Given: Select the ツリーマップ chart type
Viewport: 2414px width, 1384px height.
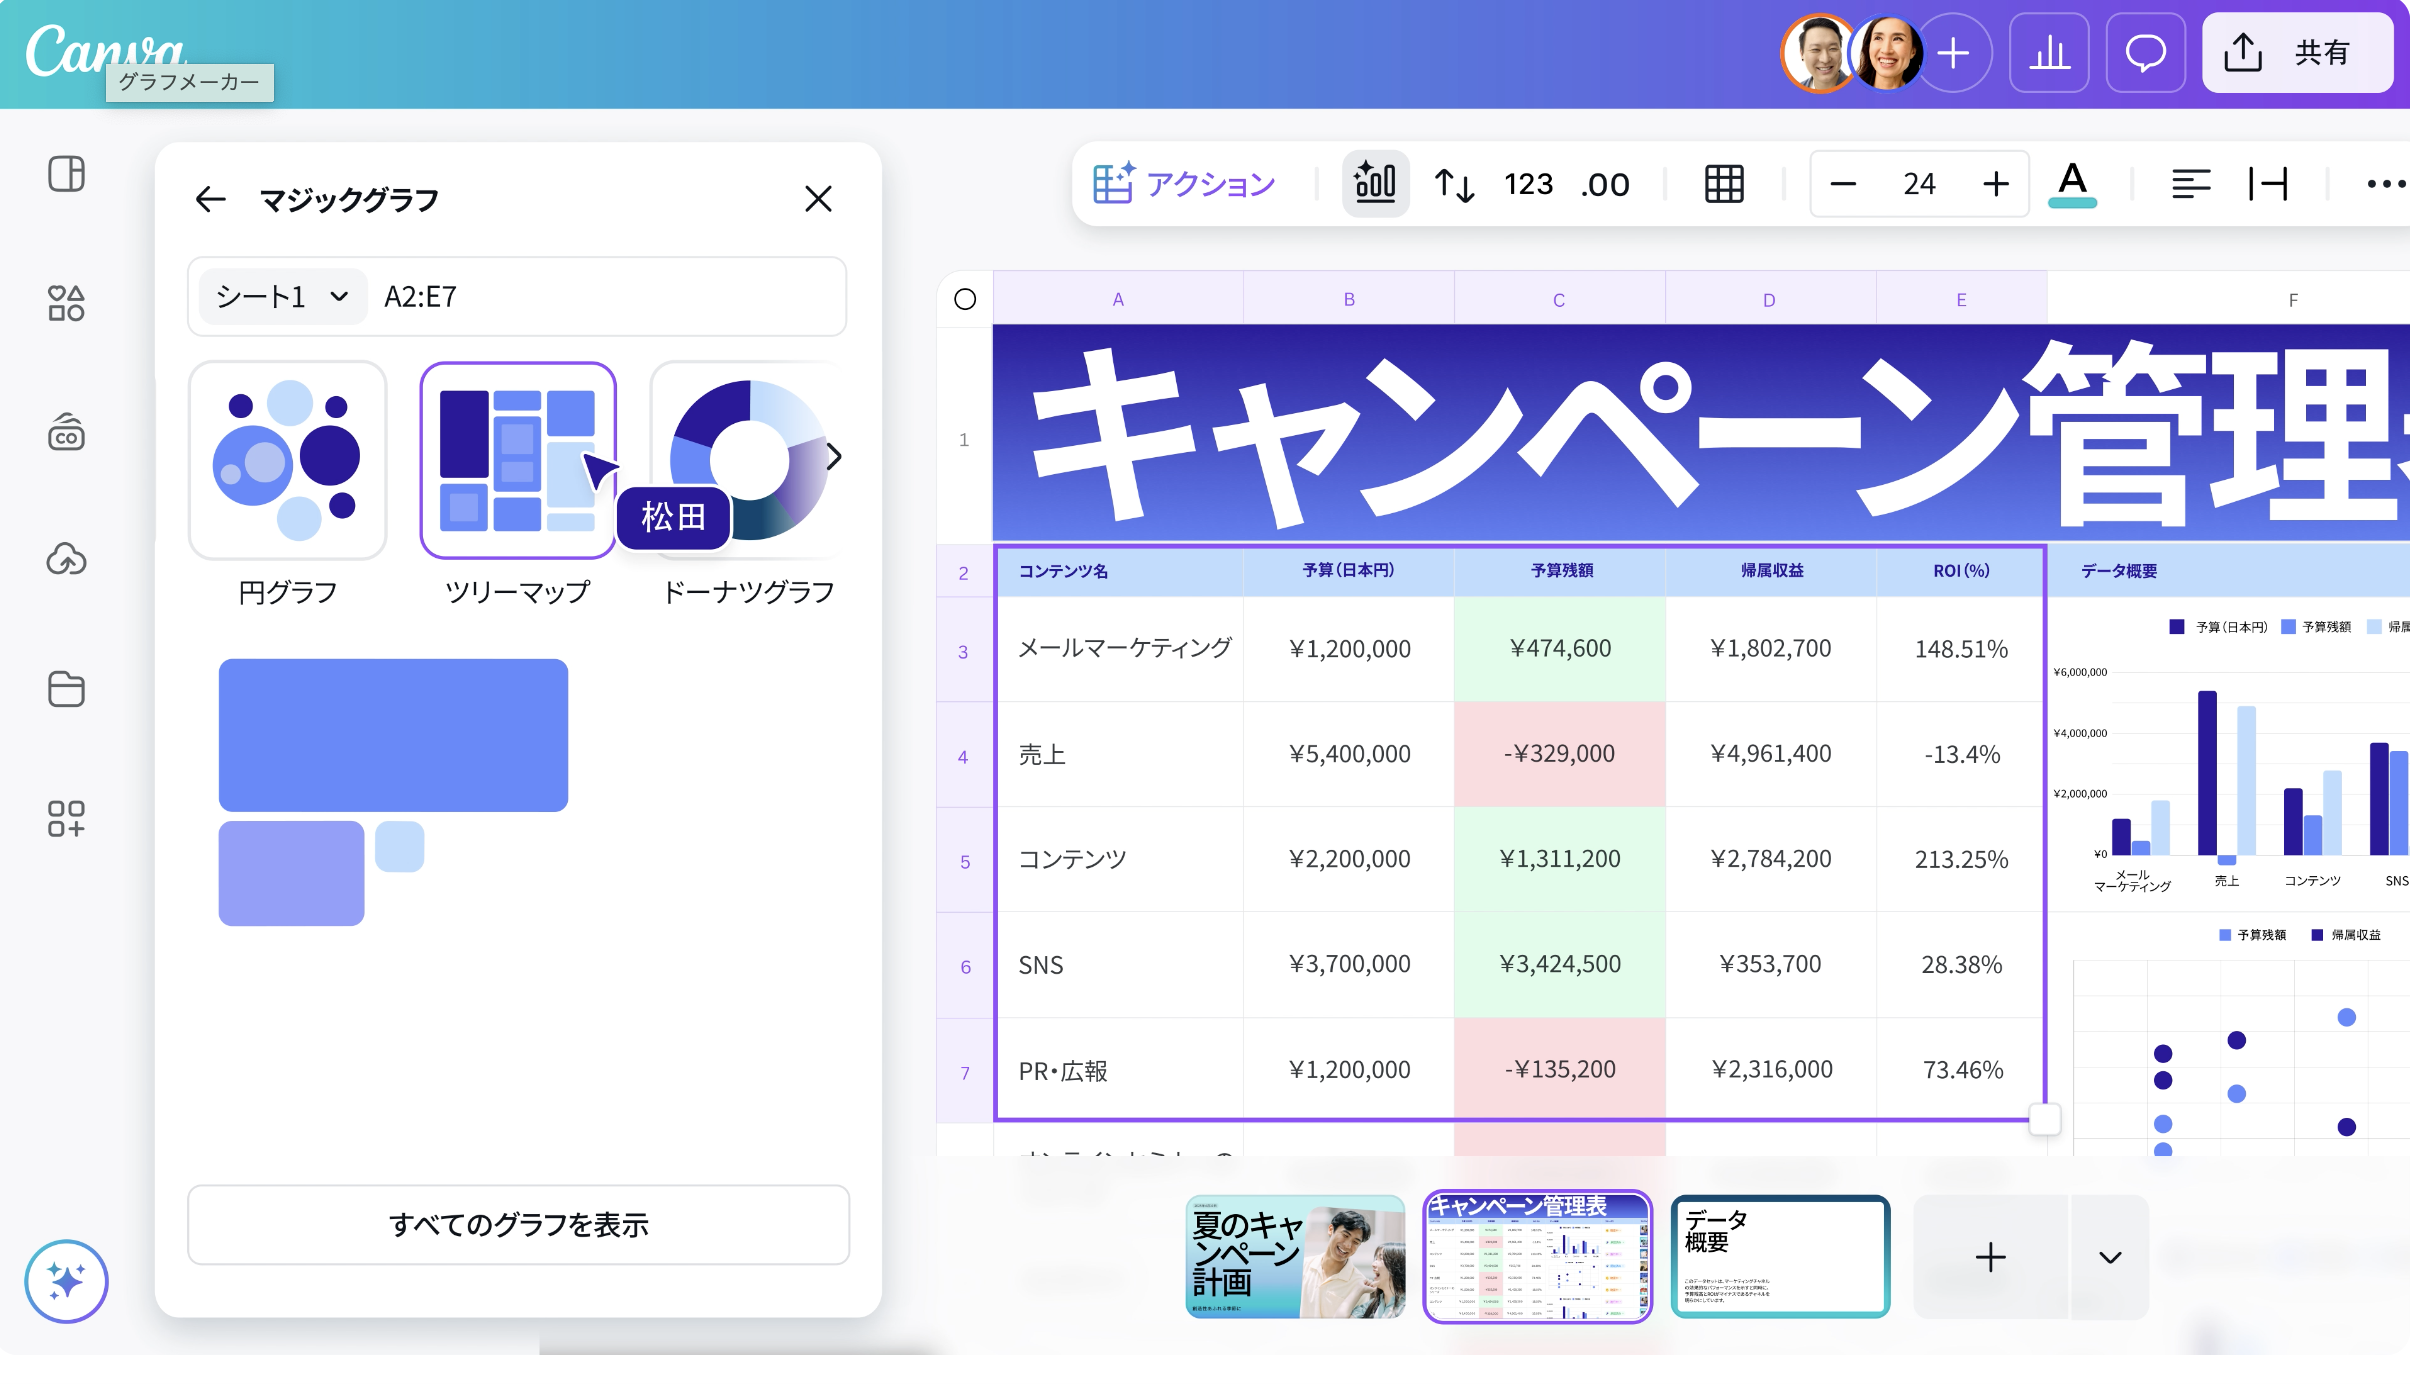Looking at the screenshot, I should click(518, 461).
